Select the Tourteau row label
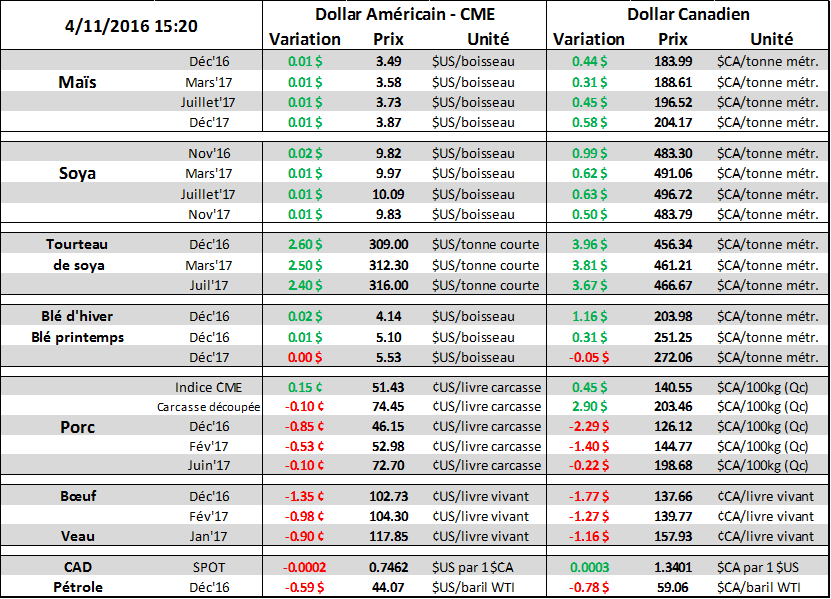Screen dimensions: 831x599 click(76, 245)
